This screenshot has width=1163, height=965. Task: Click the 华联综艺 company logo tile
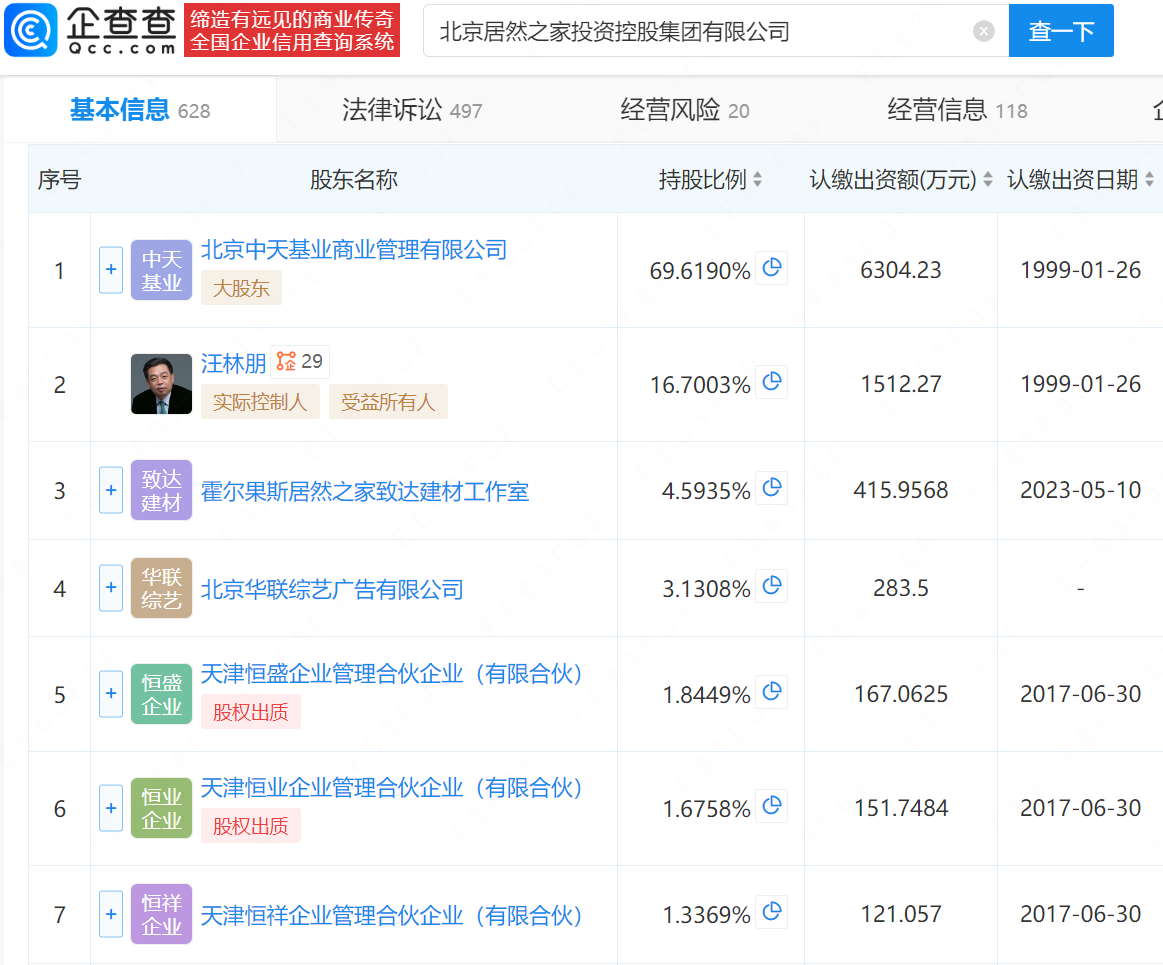tap(162, 588)
